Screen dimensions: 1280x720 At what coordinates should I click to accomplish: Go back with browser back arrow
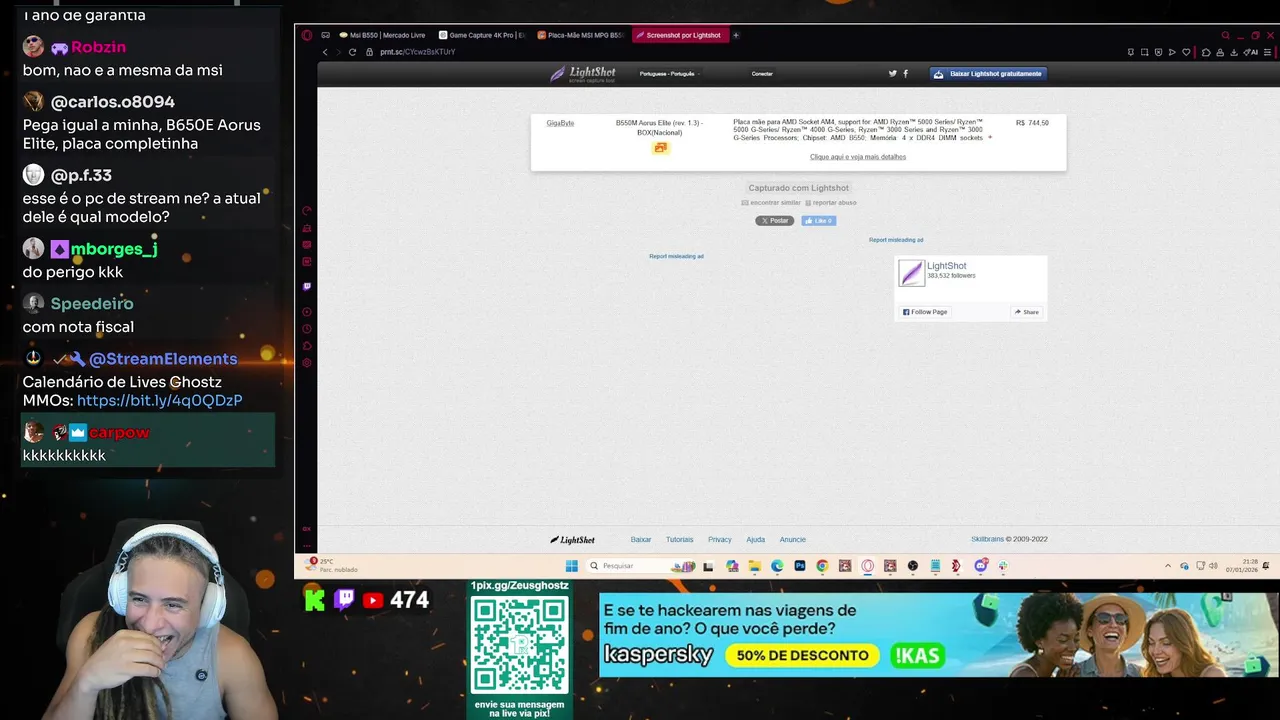[325, 52]
